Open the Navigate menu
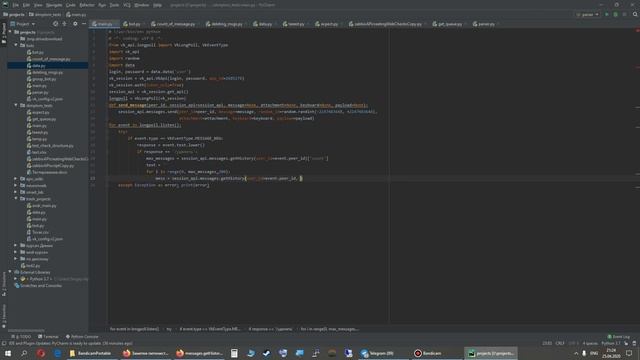The width and height of the screenshot is (640, 360). 54,5
